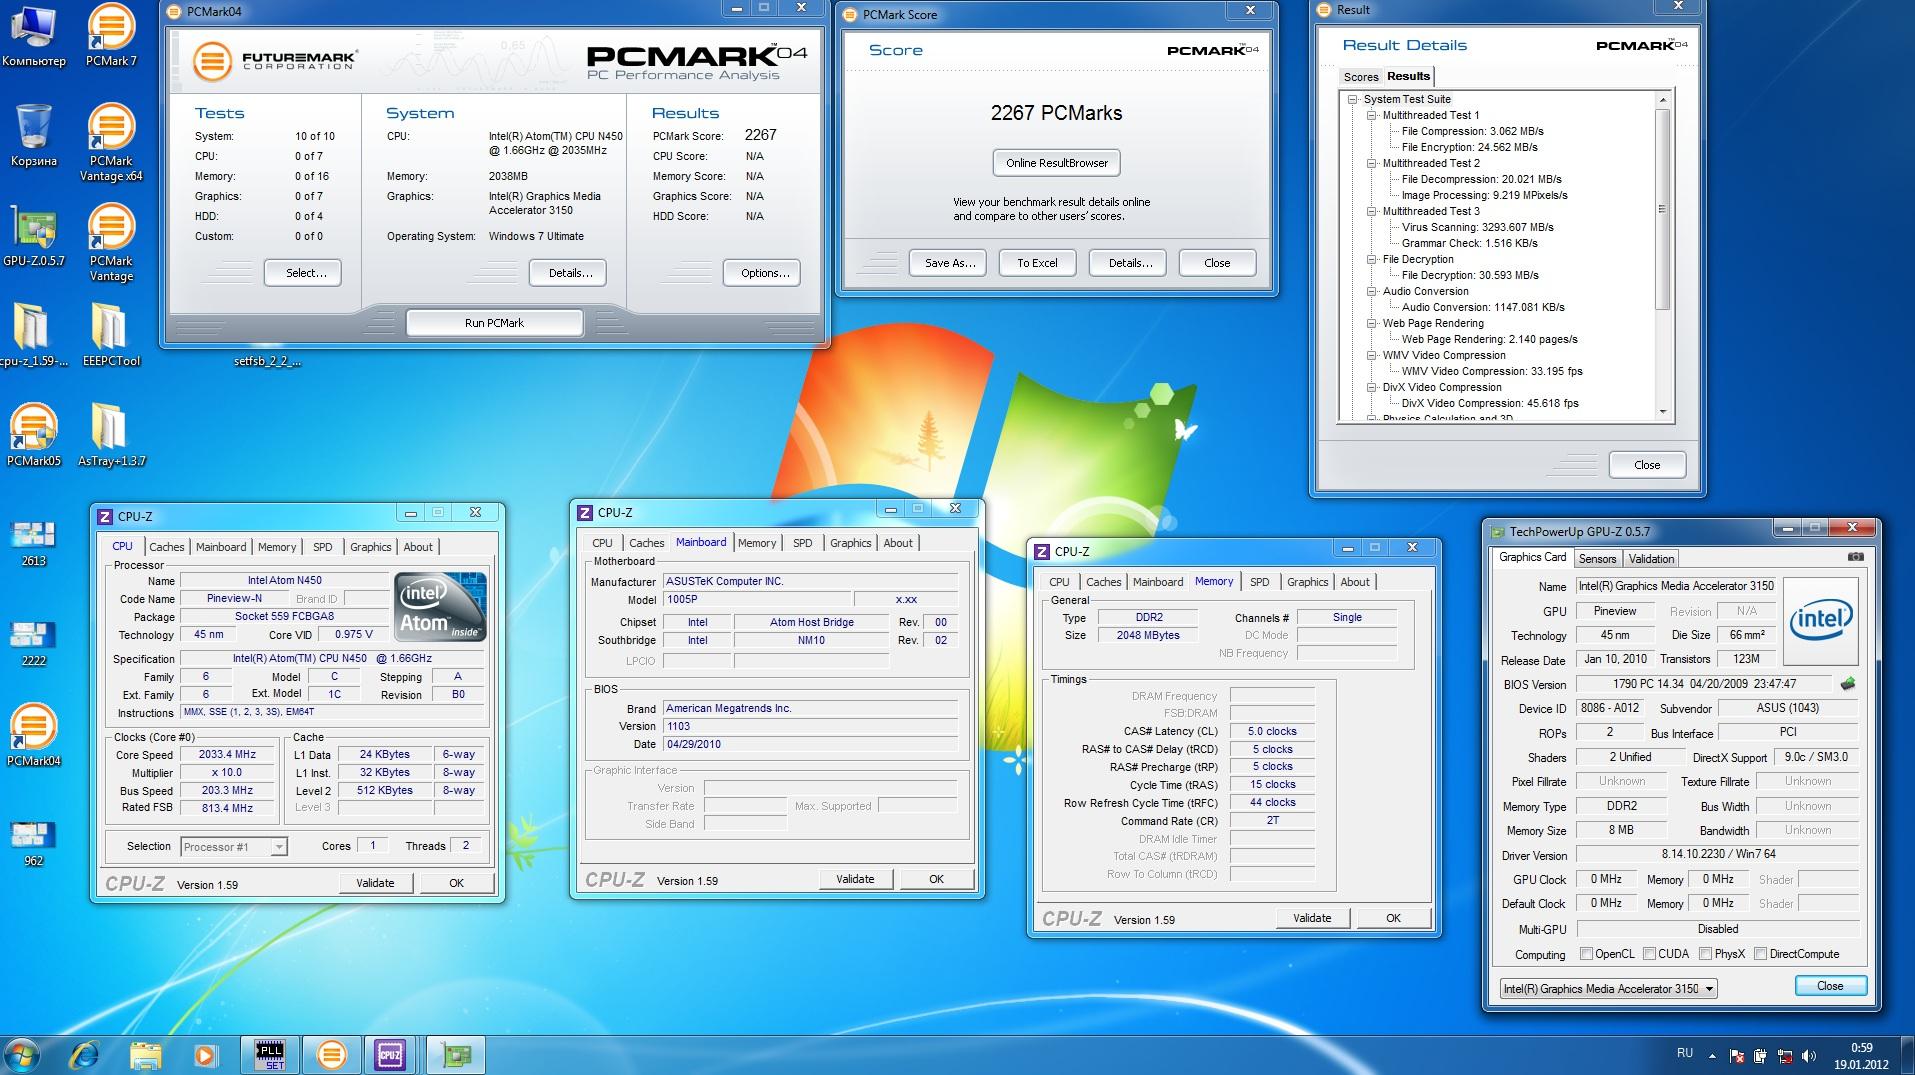Switch to GPU-Z taskbar button

[456, 1055]
